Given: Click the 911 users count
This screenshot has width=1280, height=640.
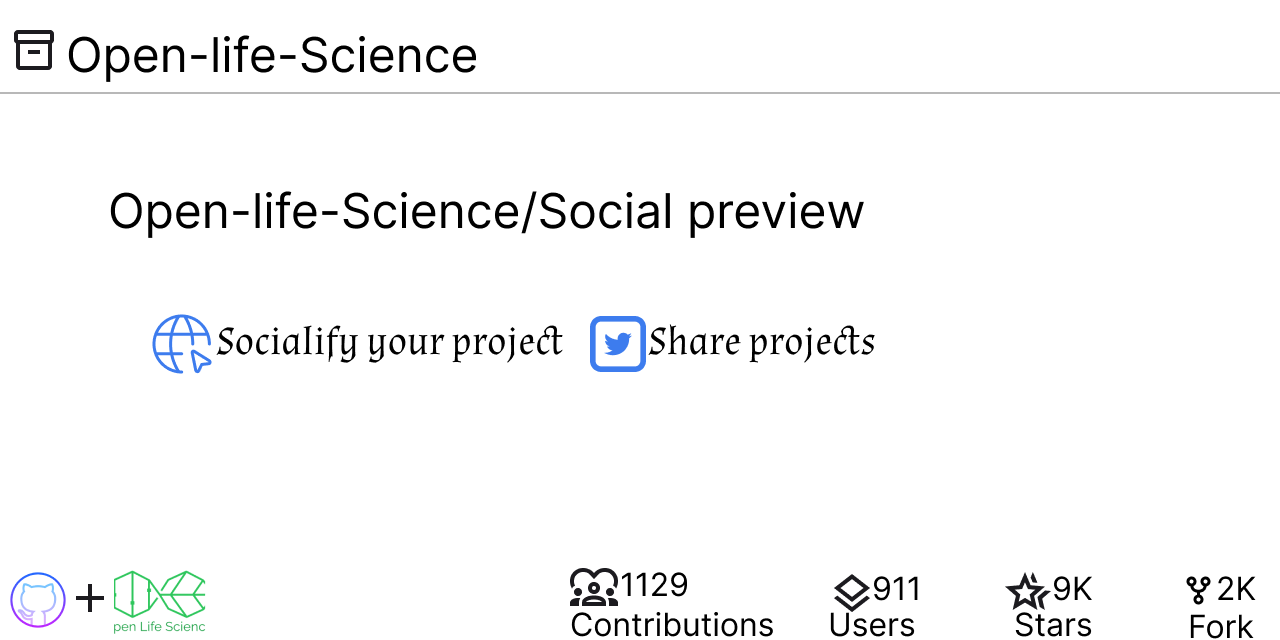Looking at the screenshot, I should pos(897,590).
